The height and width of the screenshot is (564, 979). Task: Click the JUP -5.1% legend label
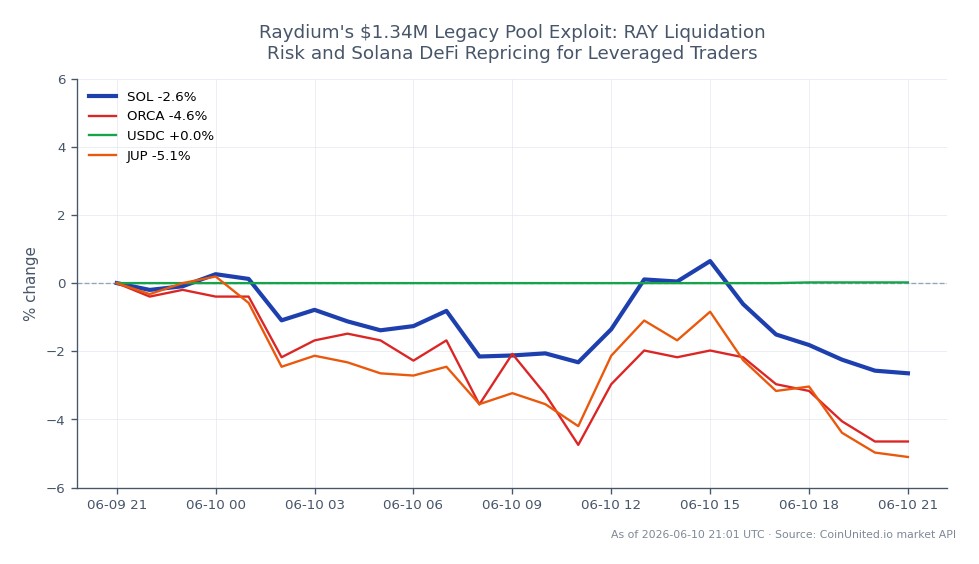pos(159,156)
